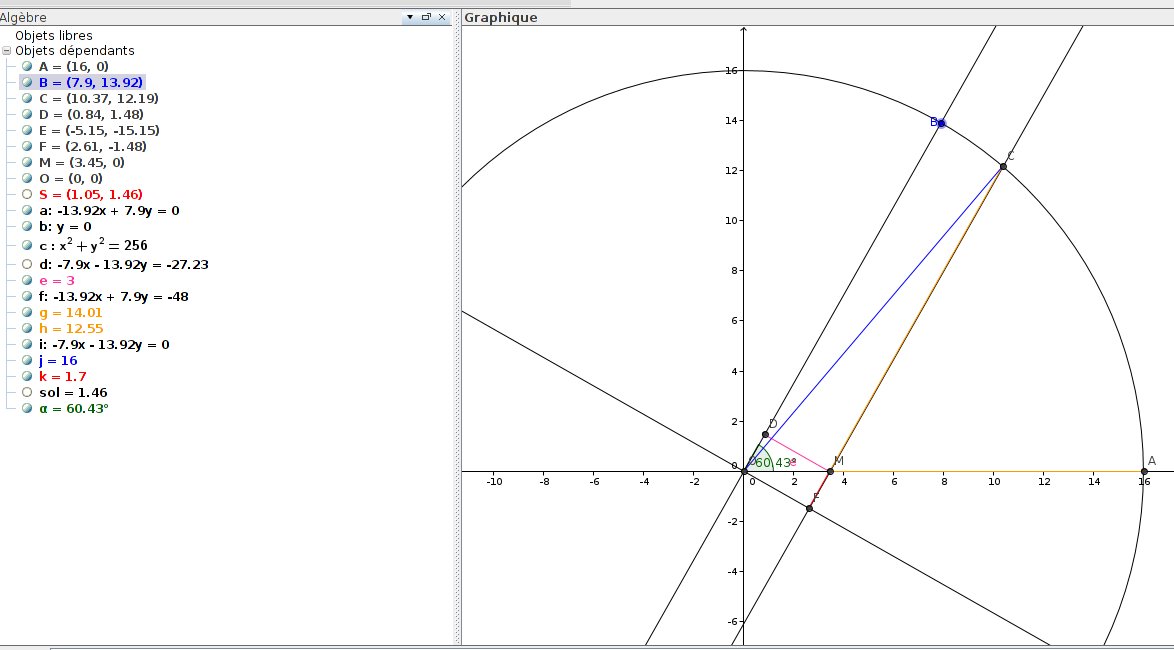Hide point D via its algebra bullet
The image size is (1174, 650).
(x=27, y=115)
